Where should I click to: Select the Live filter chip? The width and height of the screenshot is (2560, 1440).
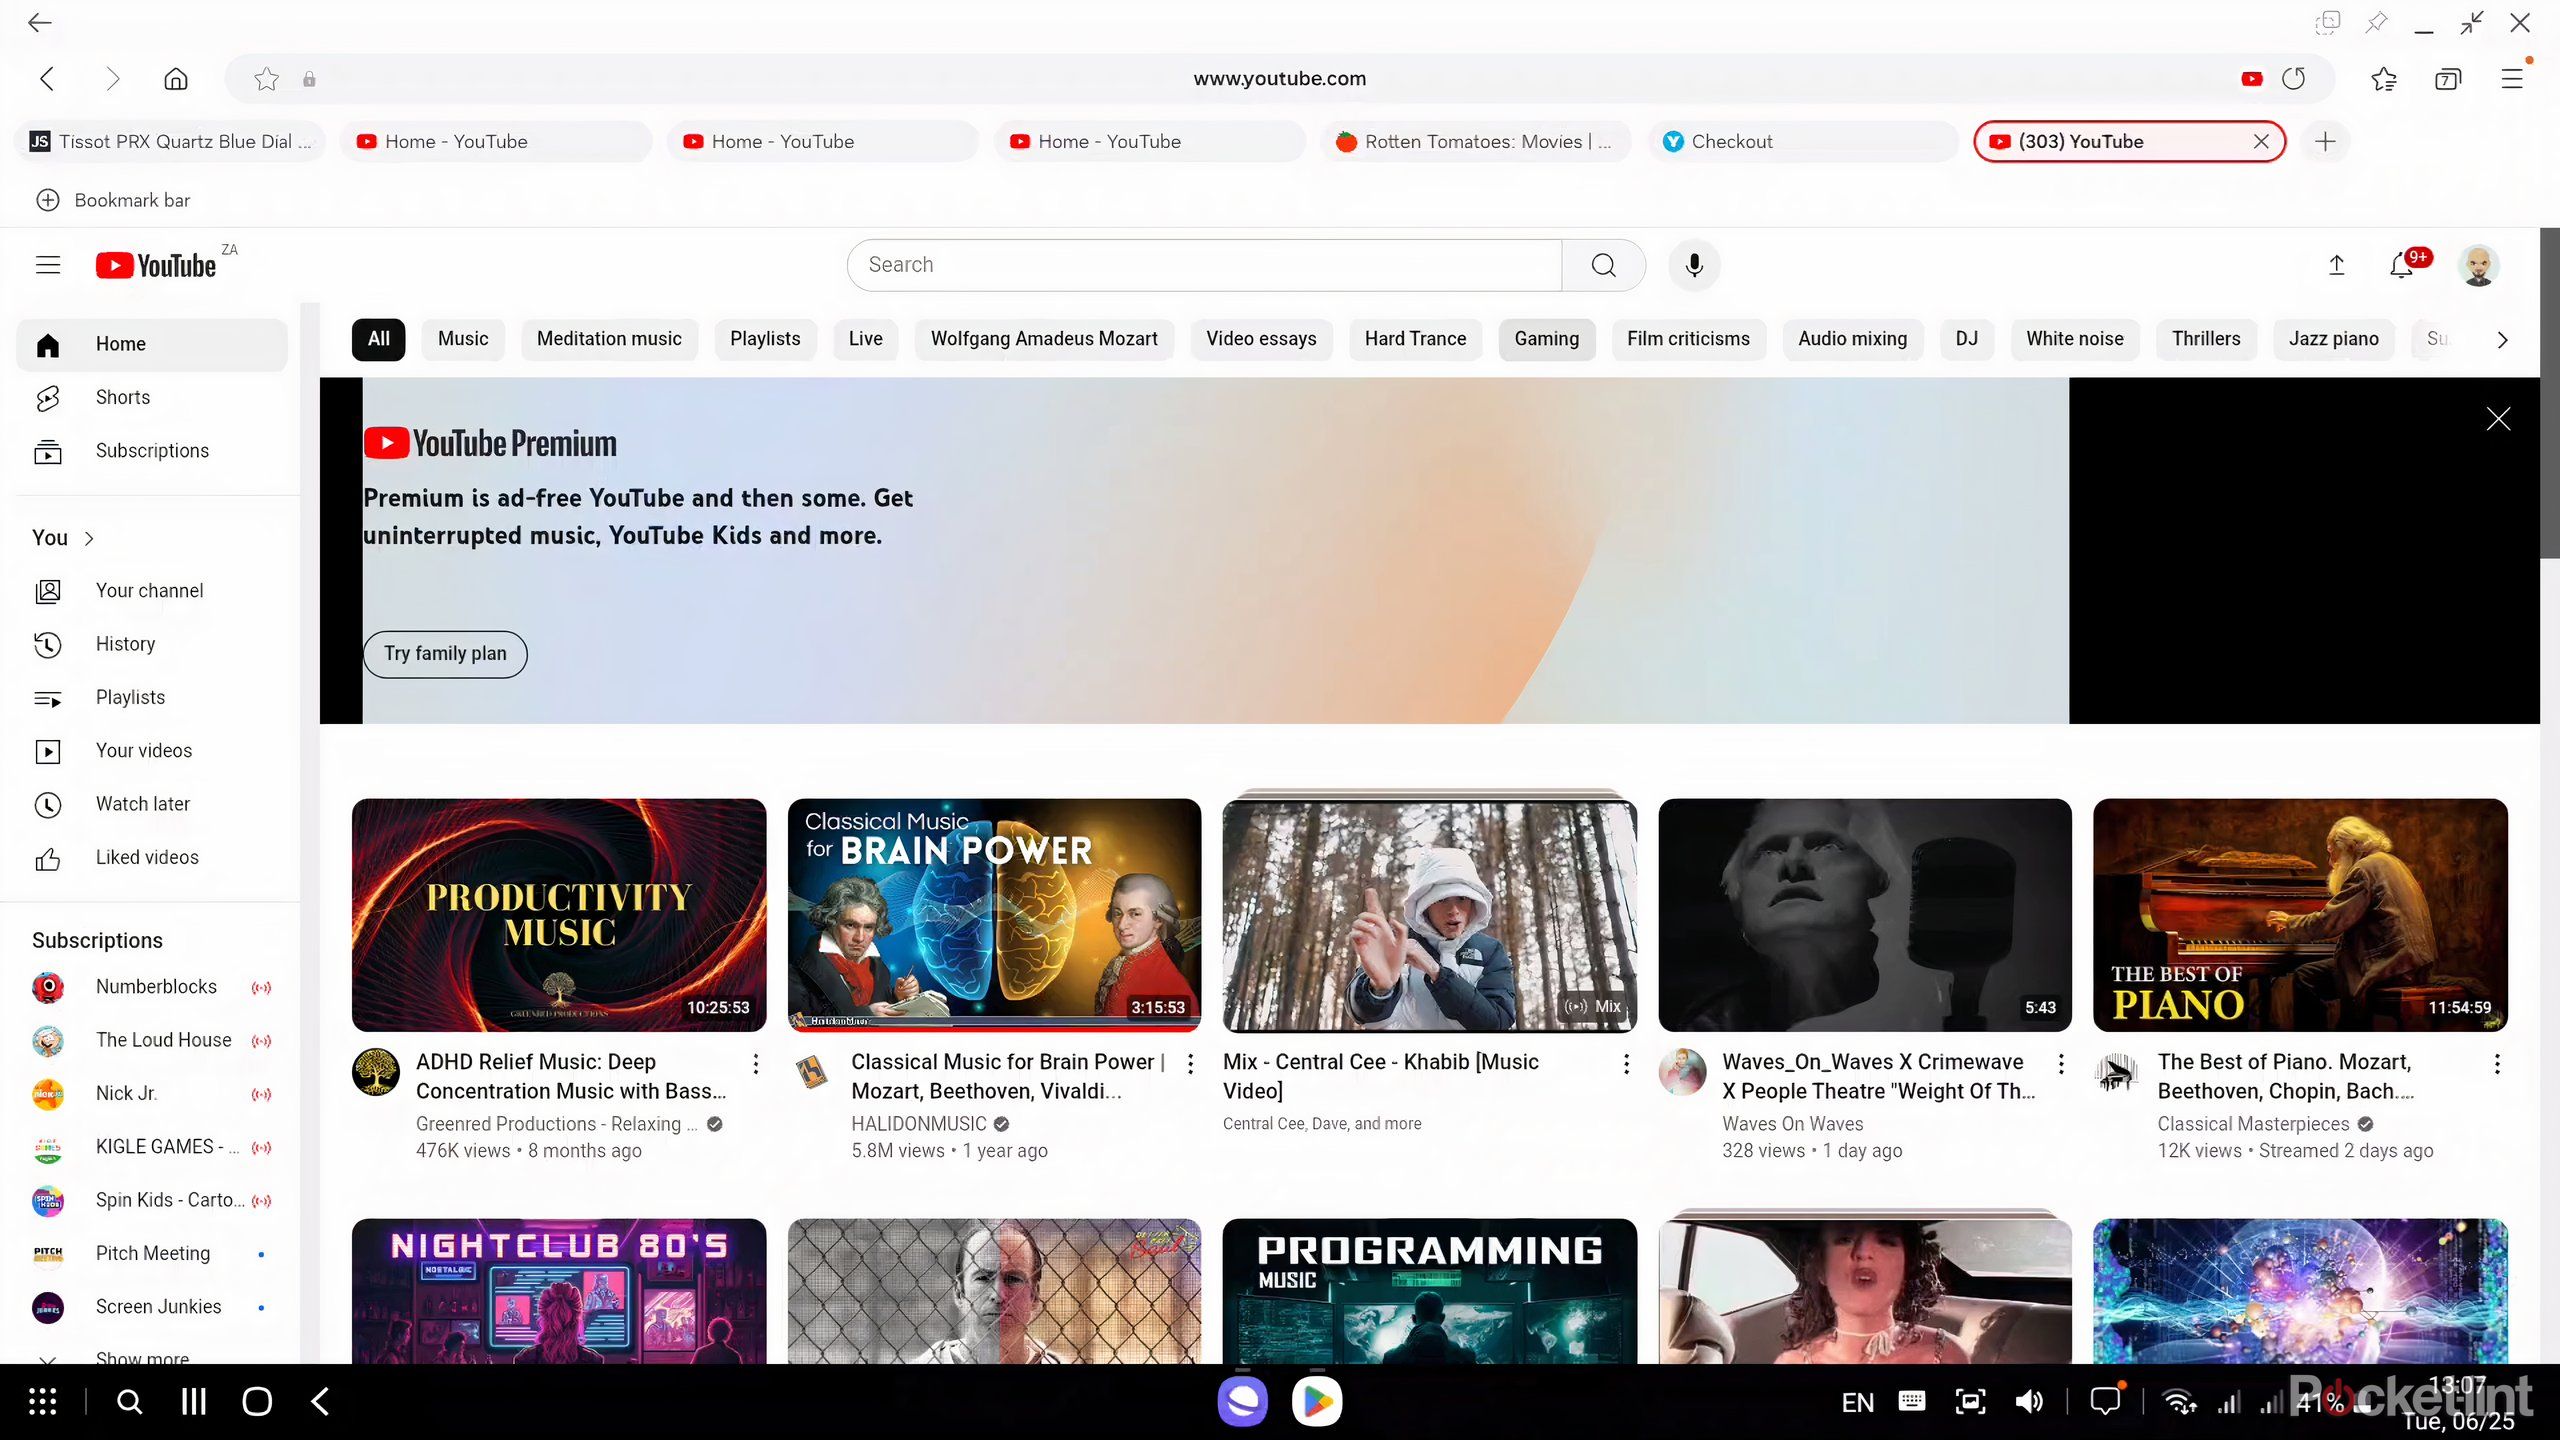(x=866, y=339)
